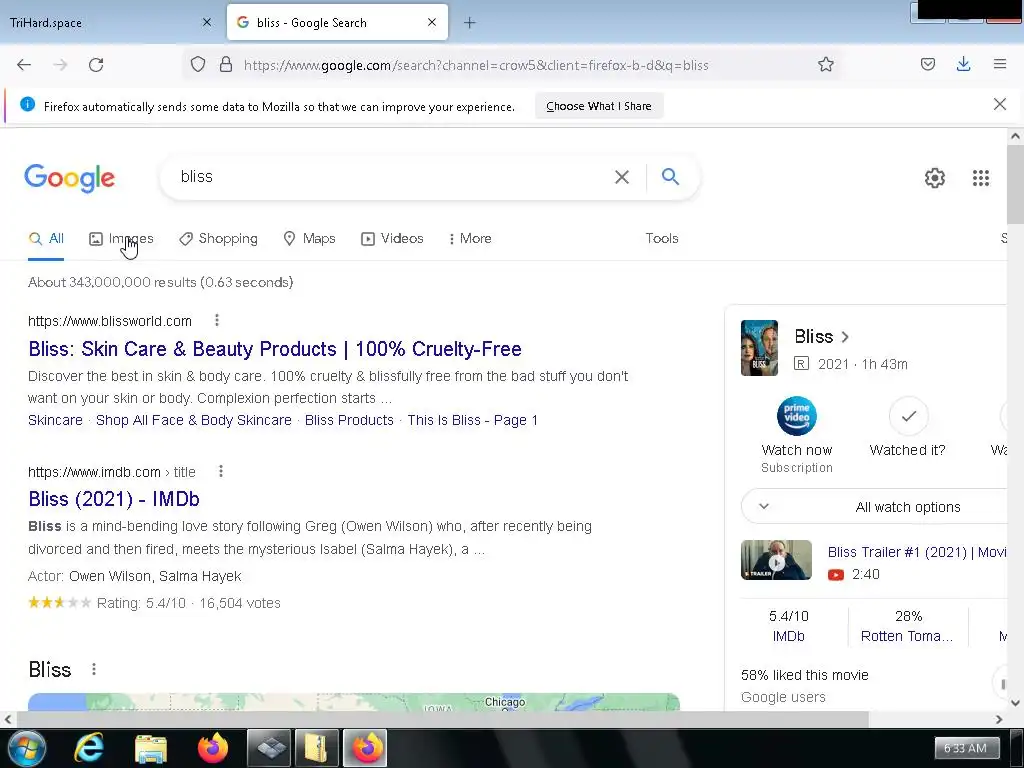Open Shop All Face & Body Skincare sitelink
Screen dimensions: 1024x768
194,421
